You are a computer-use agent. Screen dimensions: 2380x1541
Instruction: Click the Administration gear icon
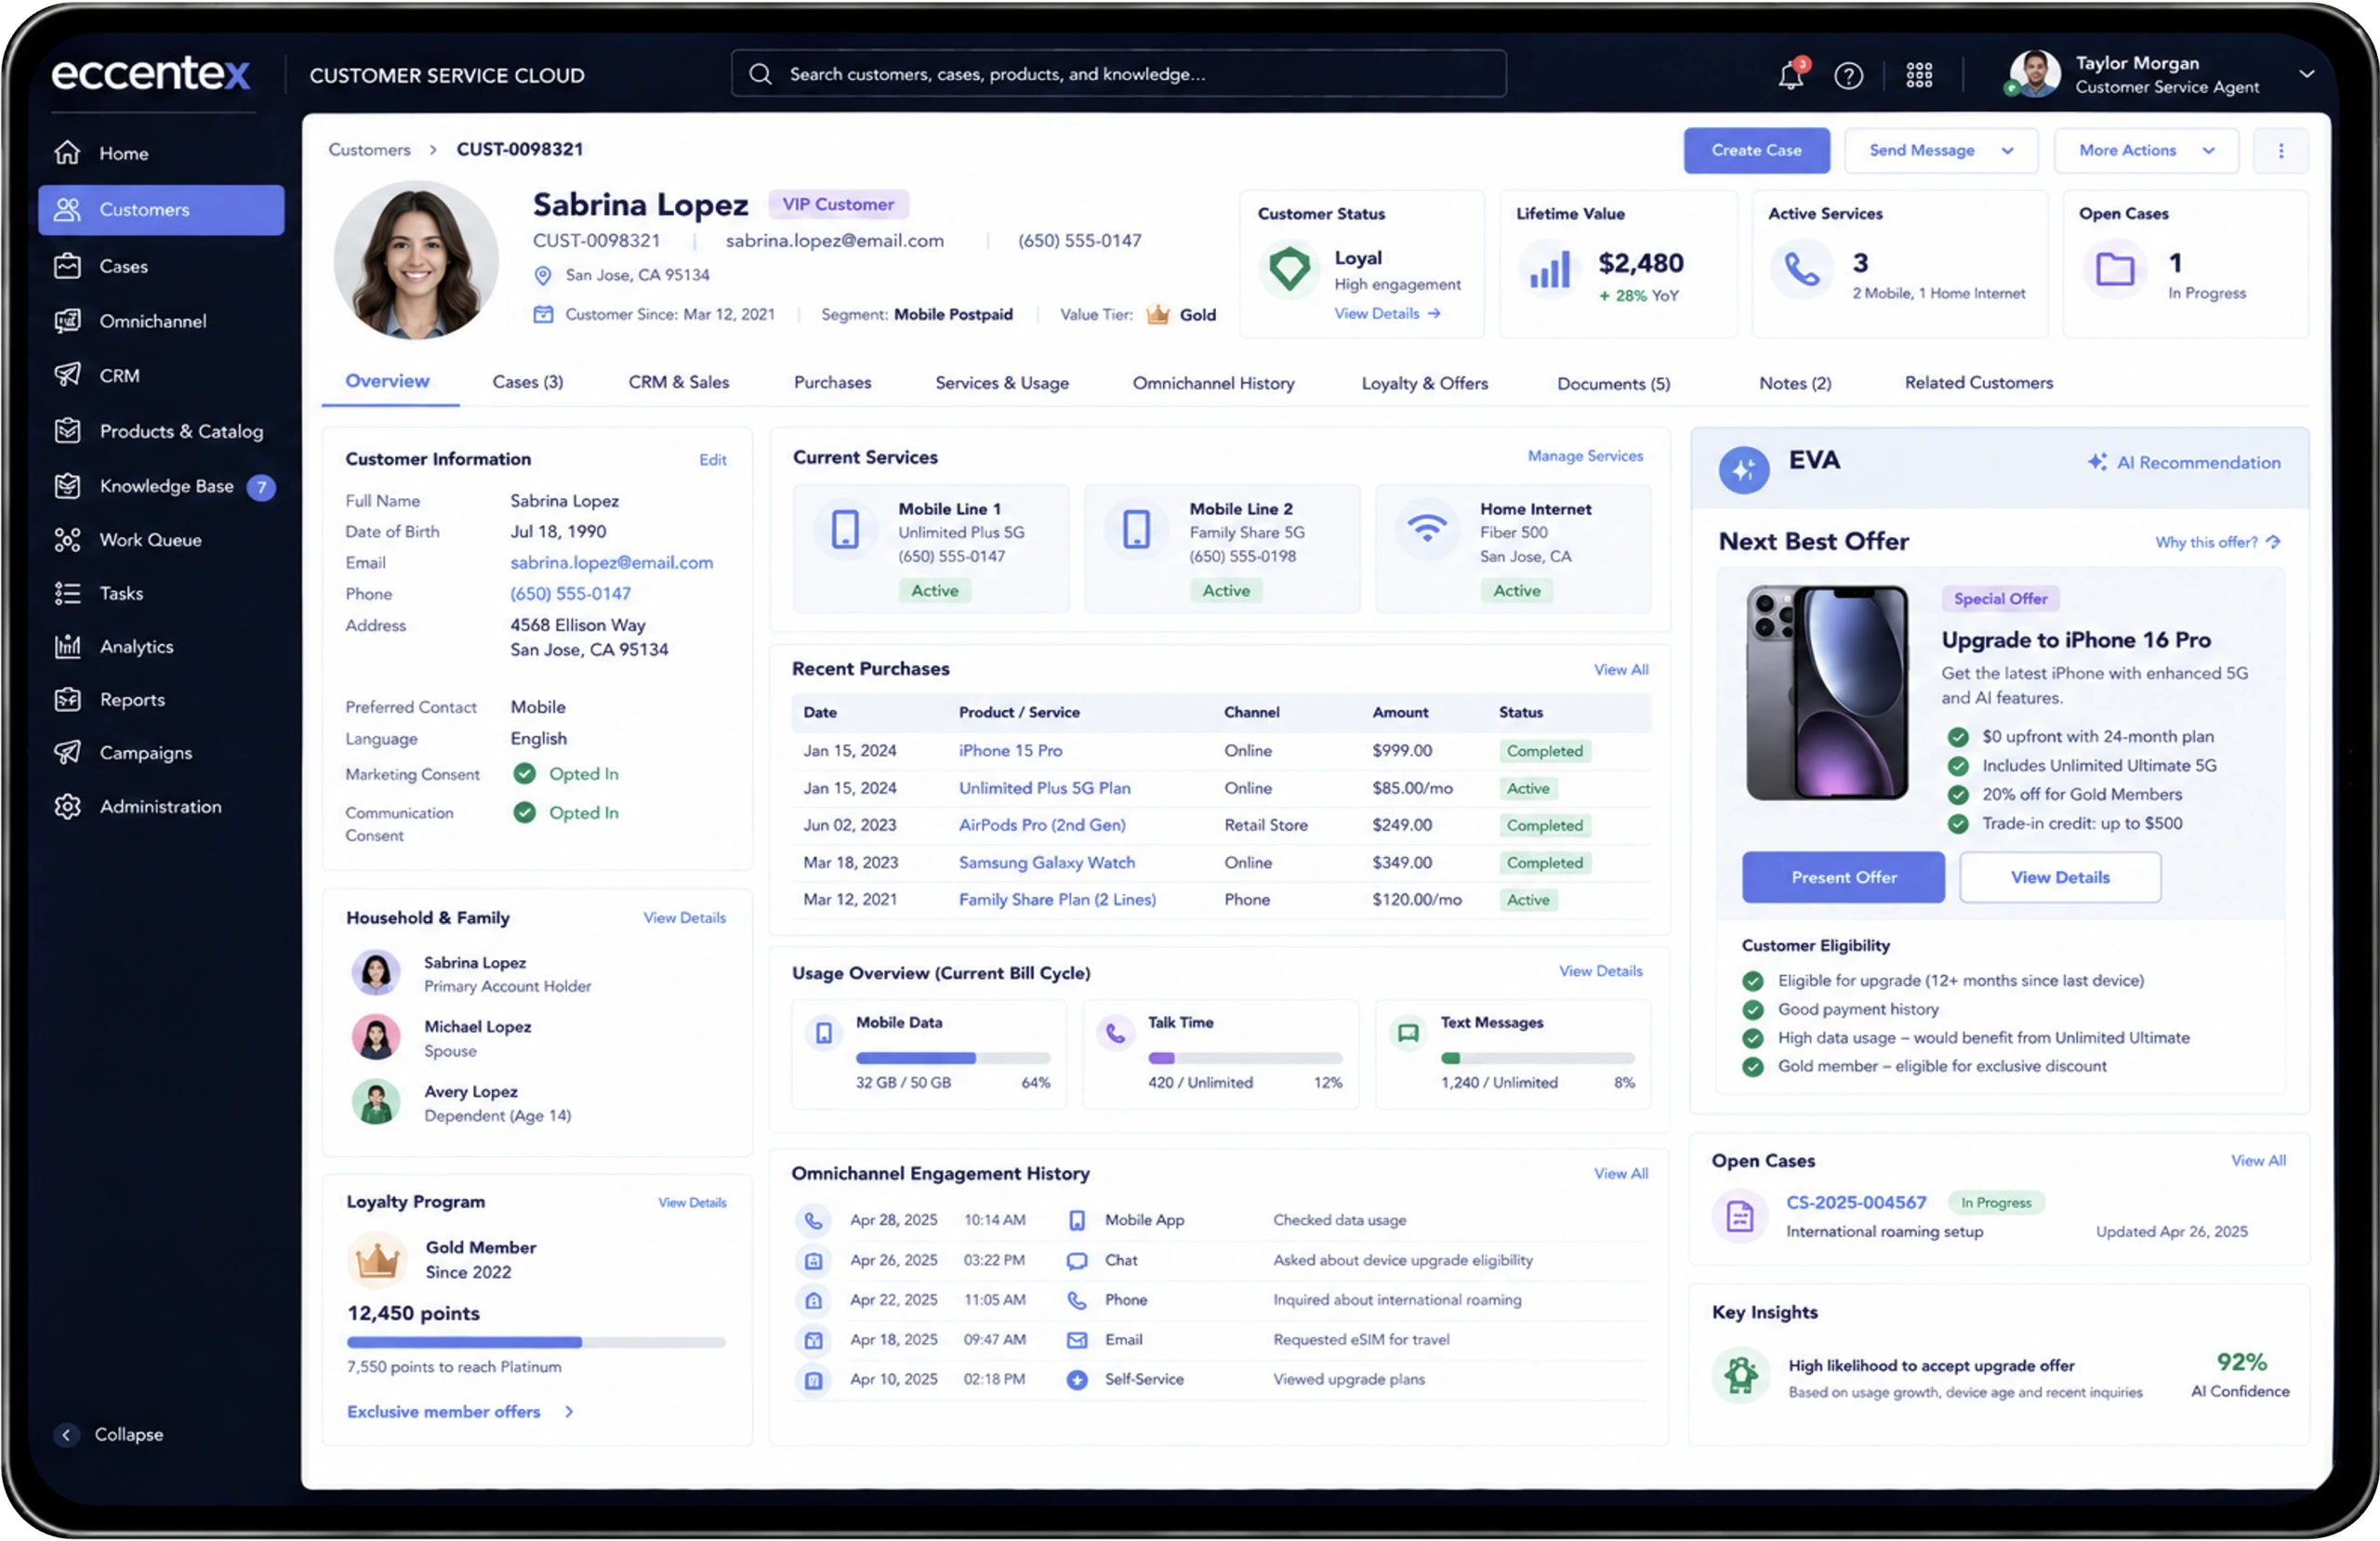tap(67, 807)
